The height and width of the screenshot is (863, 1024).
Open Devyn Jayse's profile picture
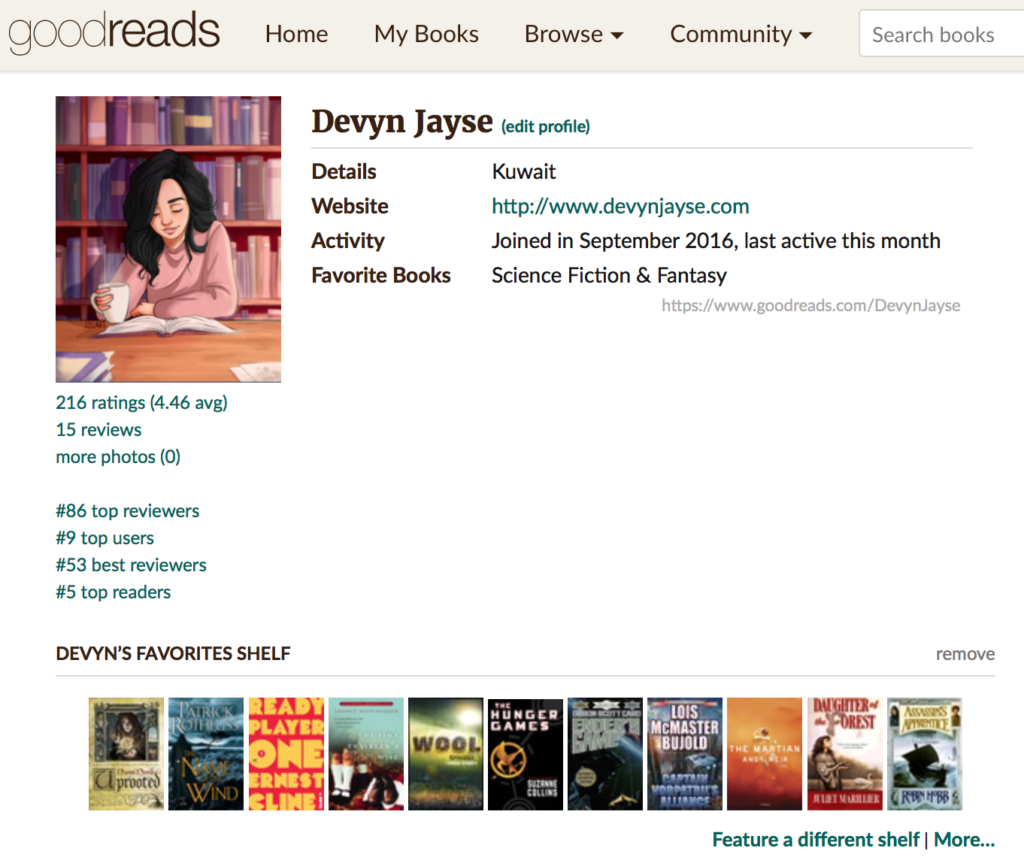tap(168, 239)
